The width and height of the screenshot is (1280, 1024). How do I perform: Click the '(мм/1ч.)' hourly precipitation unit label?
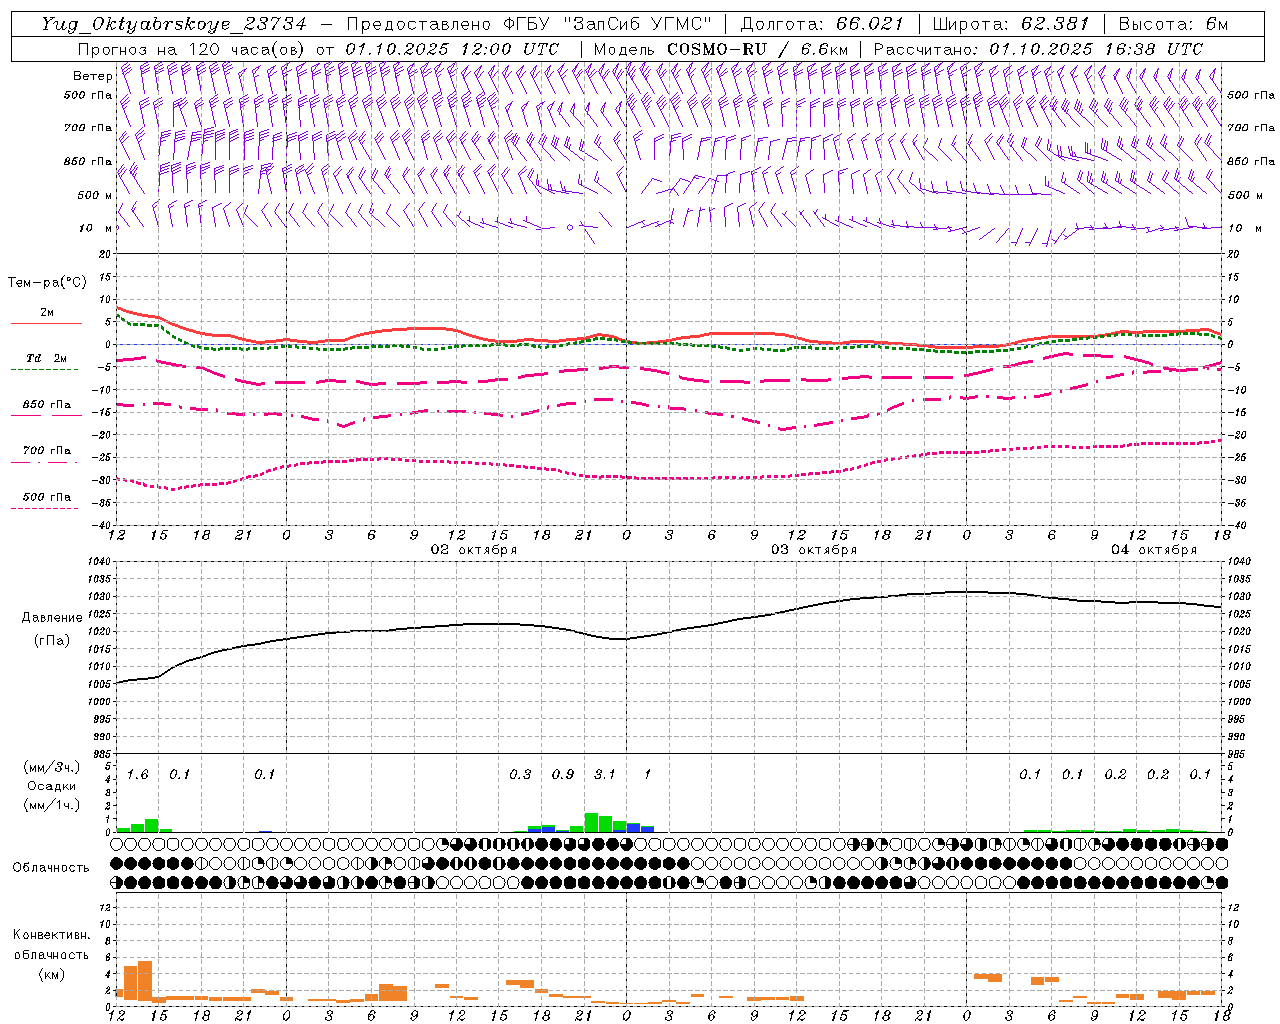coord(52,805)
